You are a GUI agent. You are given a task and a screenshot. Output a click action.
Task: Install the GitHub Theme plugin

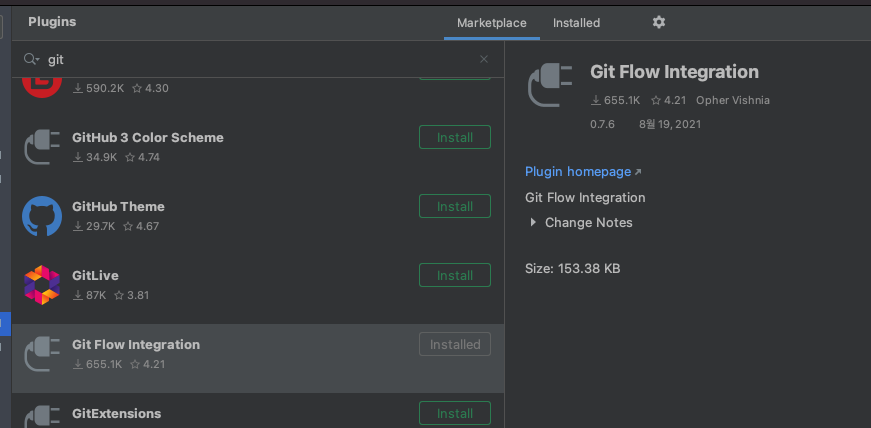(455, 206)
